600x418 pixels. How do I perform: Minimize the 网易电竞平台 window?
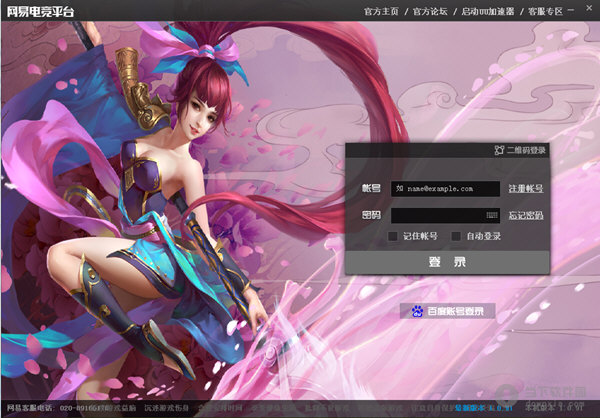coord(571,10)
